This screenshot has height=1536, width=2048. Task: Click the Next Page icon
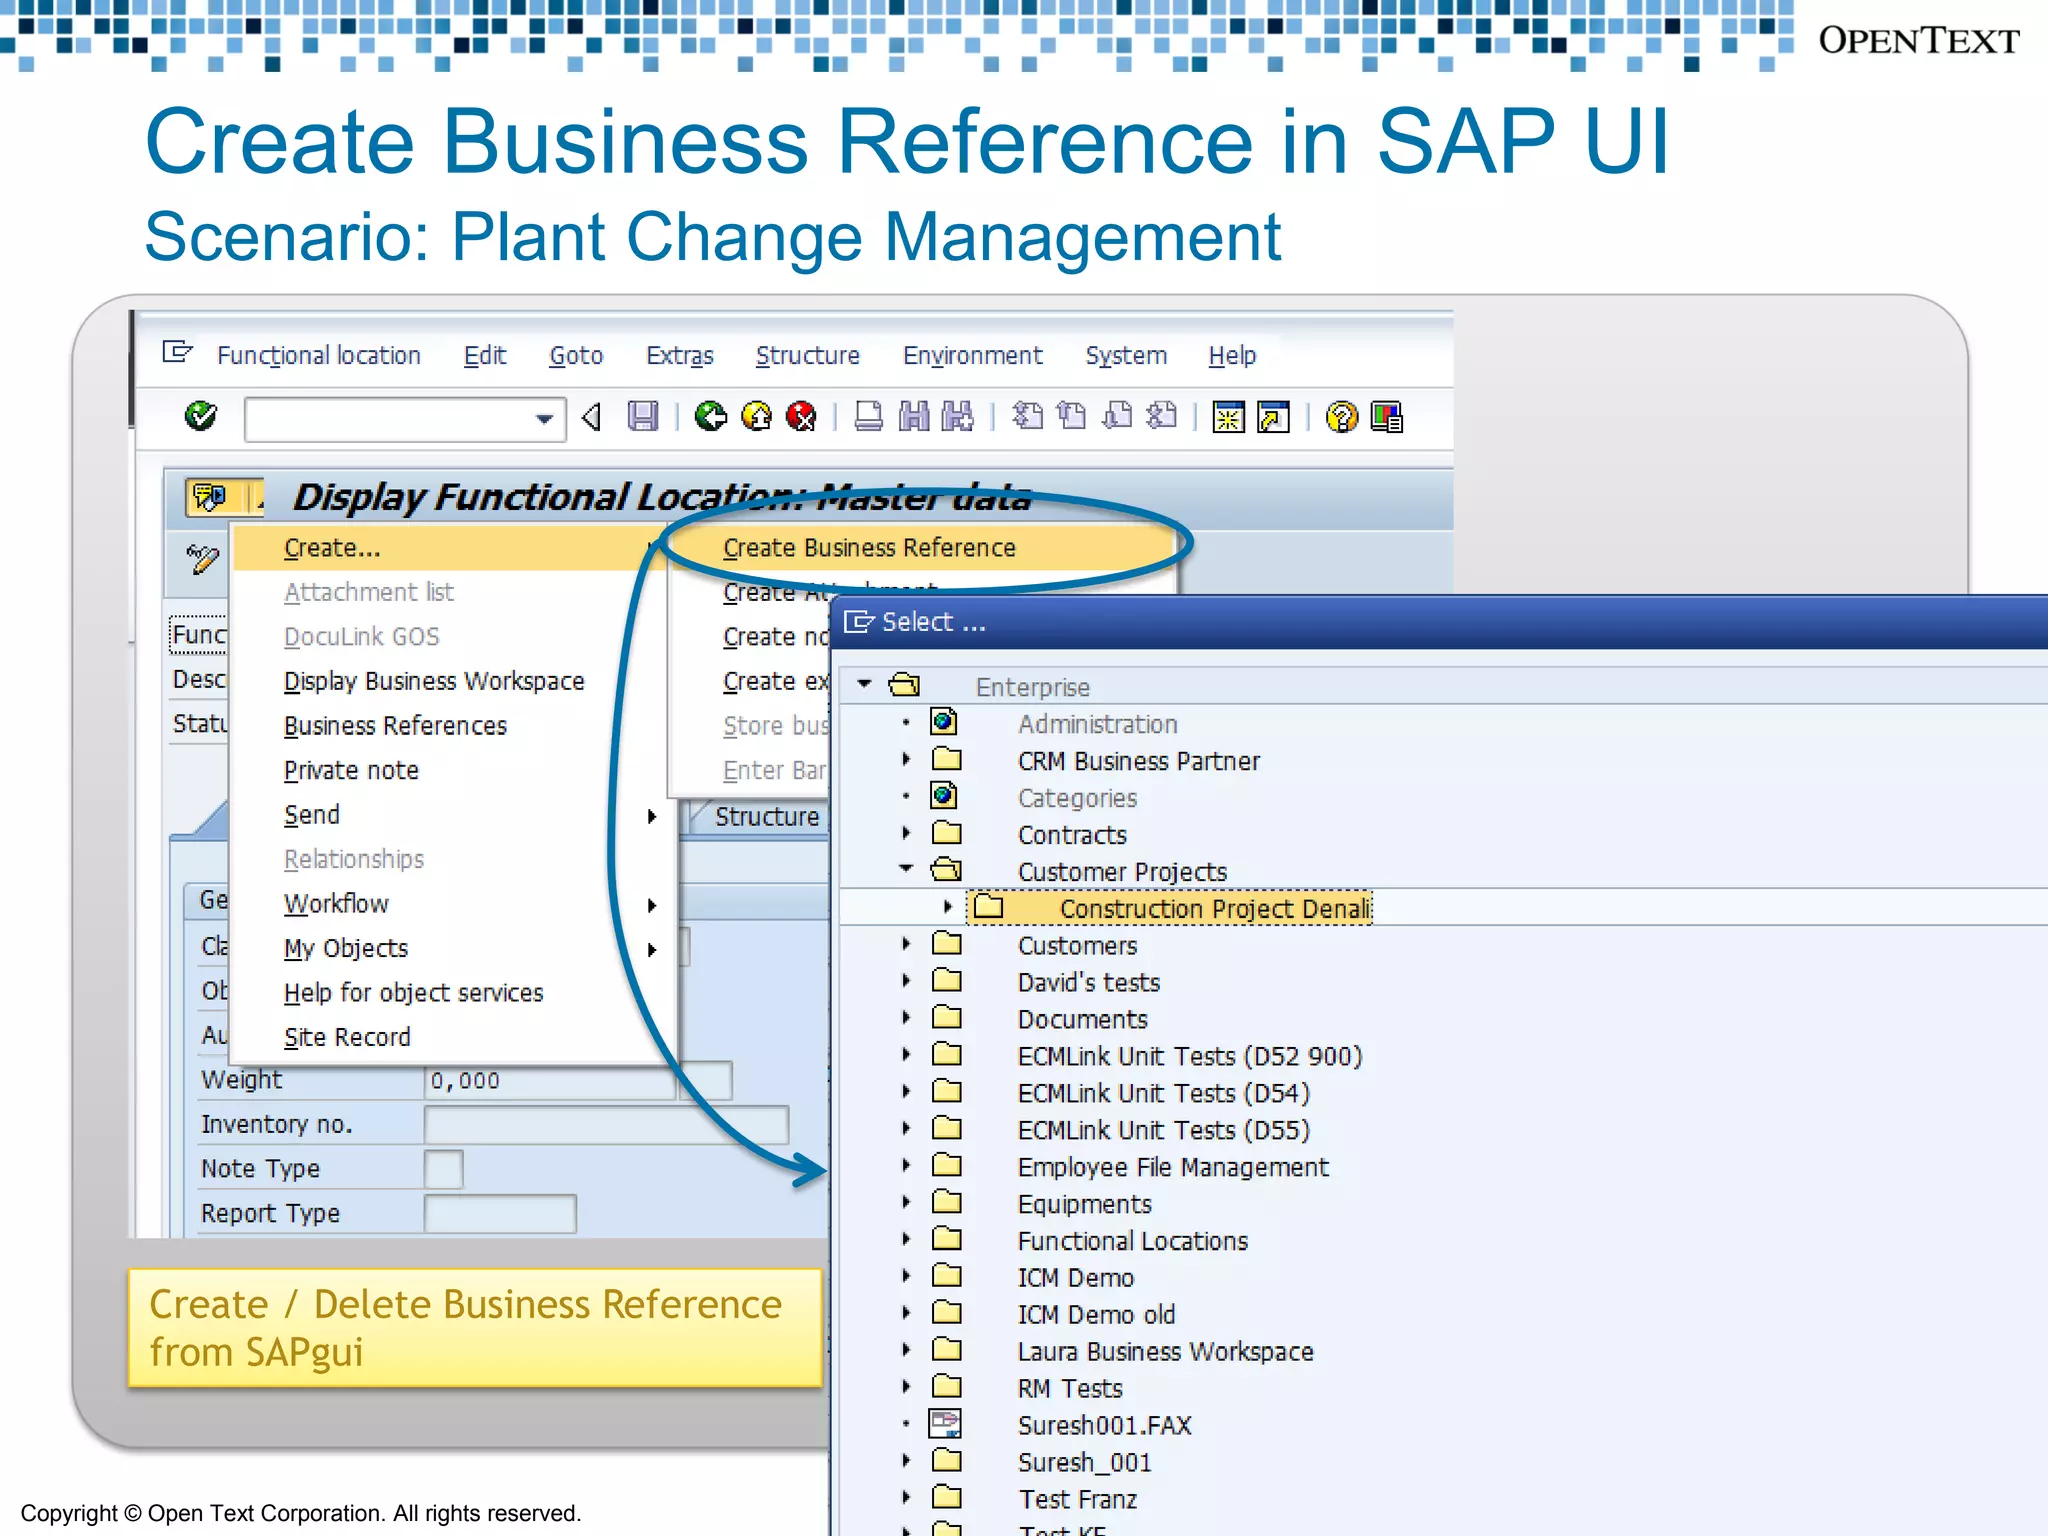[1117, 416]
